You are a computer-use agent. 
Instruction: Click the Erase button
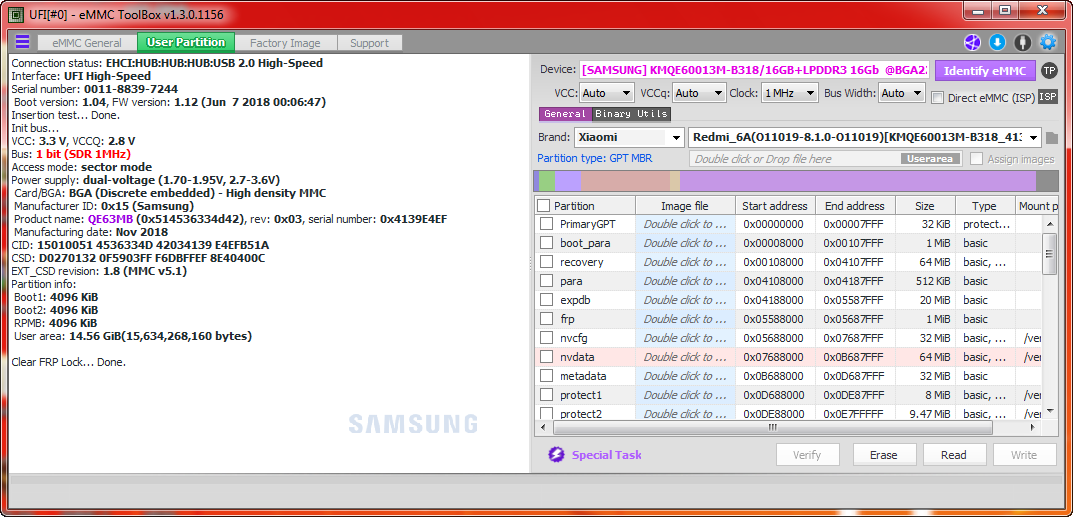click(x=883, y=455)
